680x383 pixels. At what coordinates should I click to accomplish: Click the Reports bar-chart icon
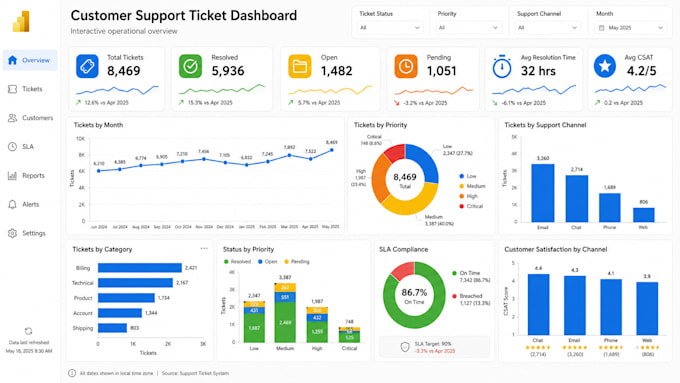(12, 176)
